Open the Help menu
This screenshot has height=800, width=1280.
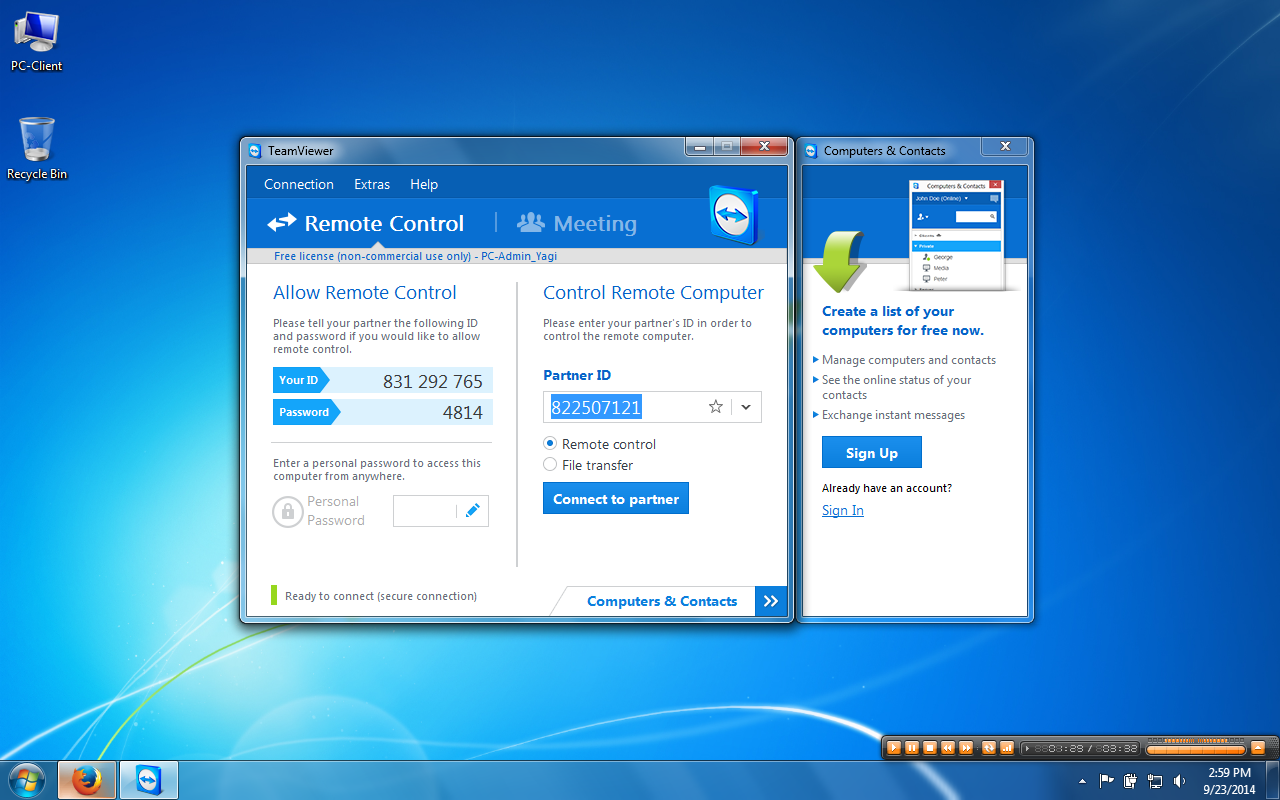coord(424,184)
